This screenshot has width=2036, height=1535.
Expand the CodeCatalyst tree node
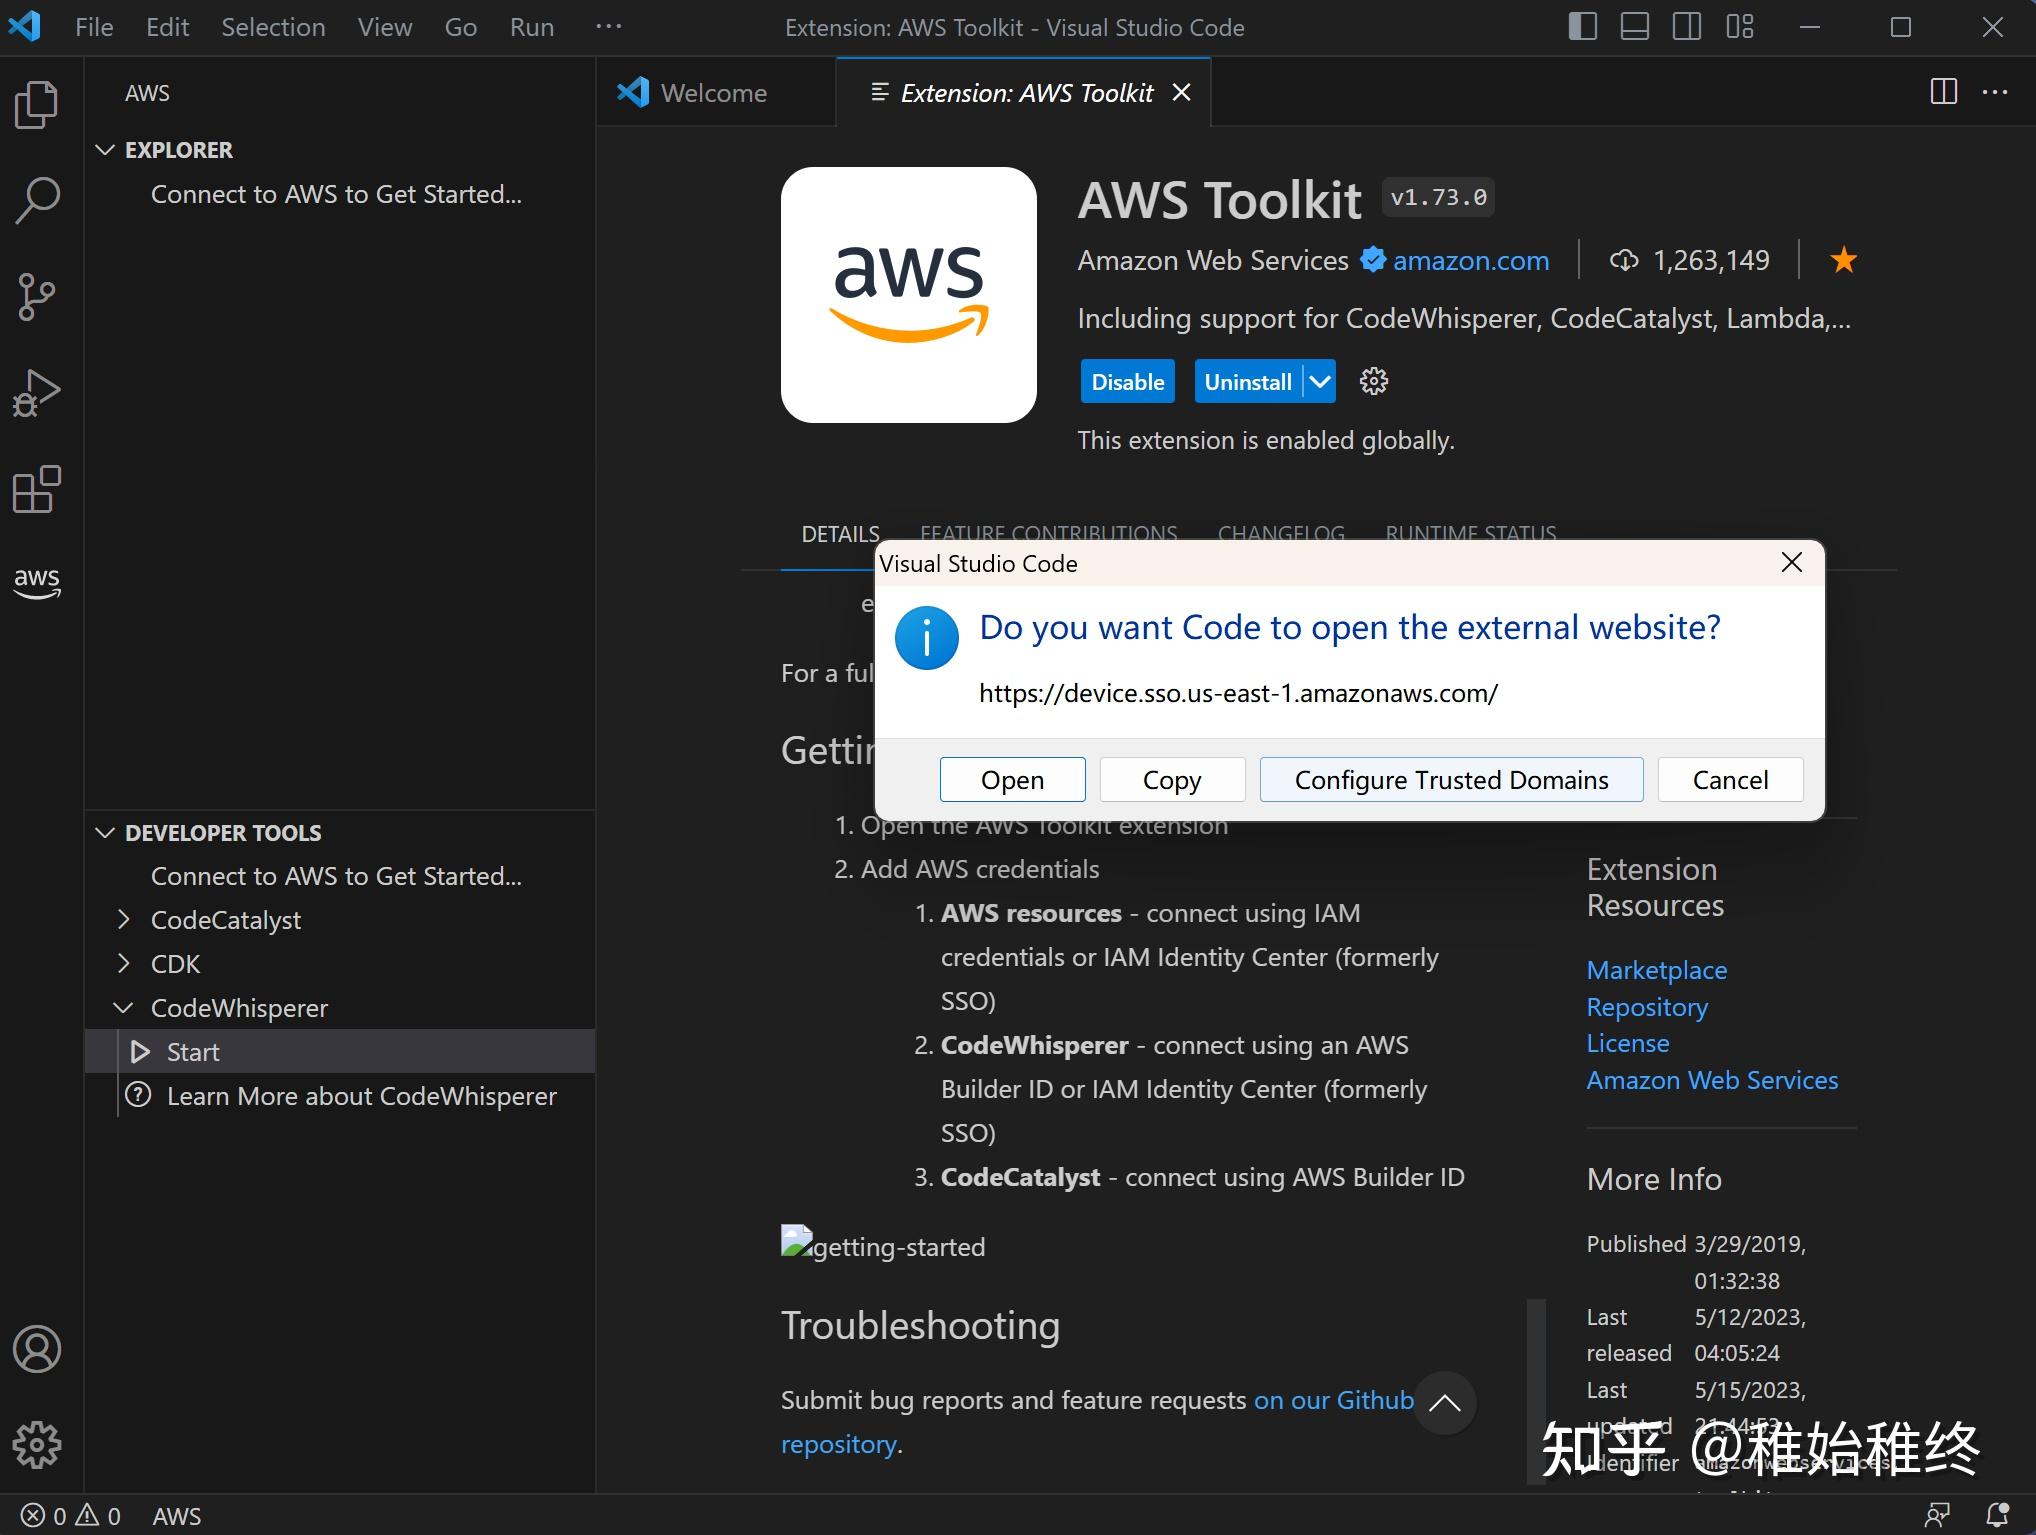(124, 919)
